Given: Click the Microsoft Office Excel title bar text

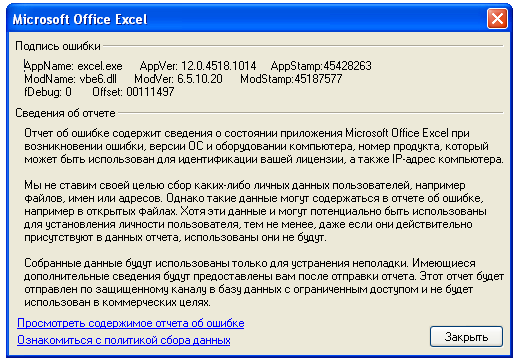Looking at the screenshot, I should (80, 19).
